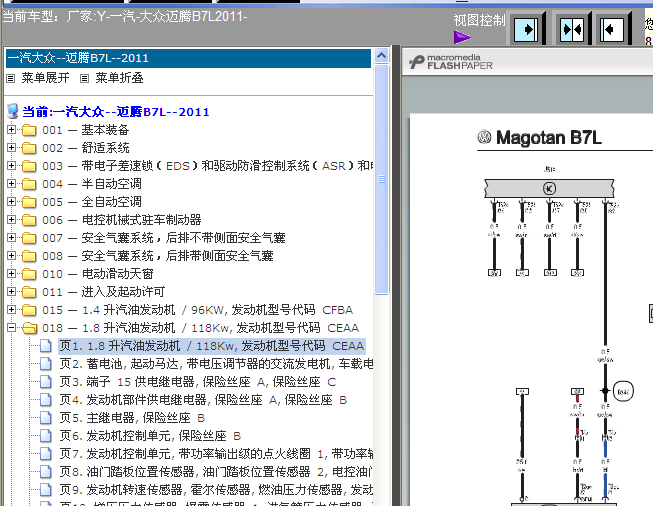This screenshot has width=653, height=506.
Task: Click the tree panel vertical scrollbar thumb
Action: (381, 179)
